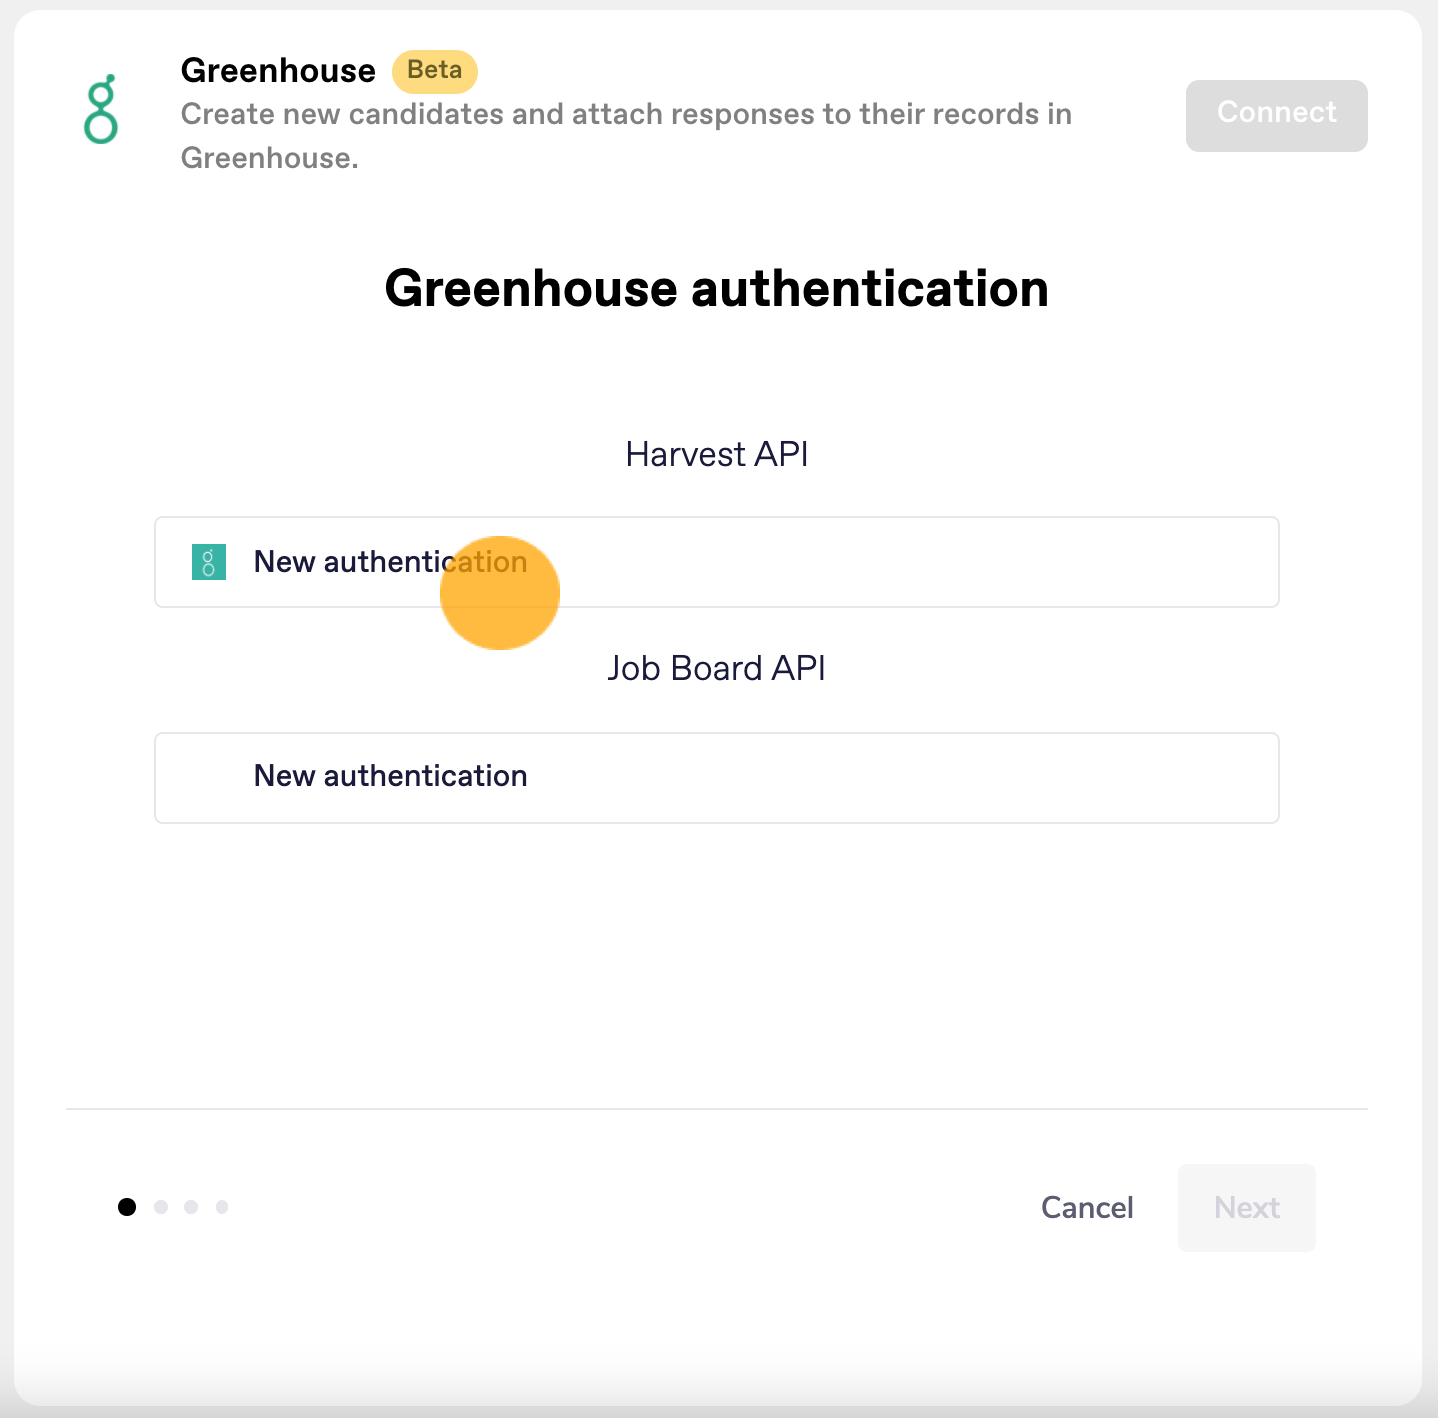Click the "Job Board API" label
Image resolution: width=1438 pixels, height=1418 pixels.
coord(717,668)
